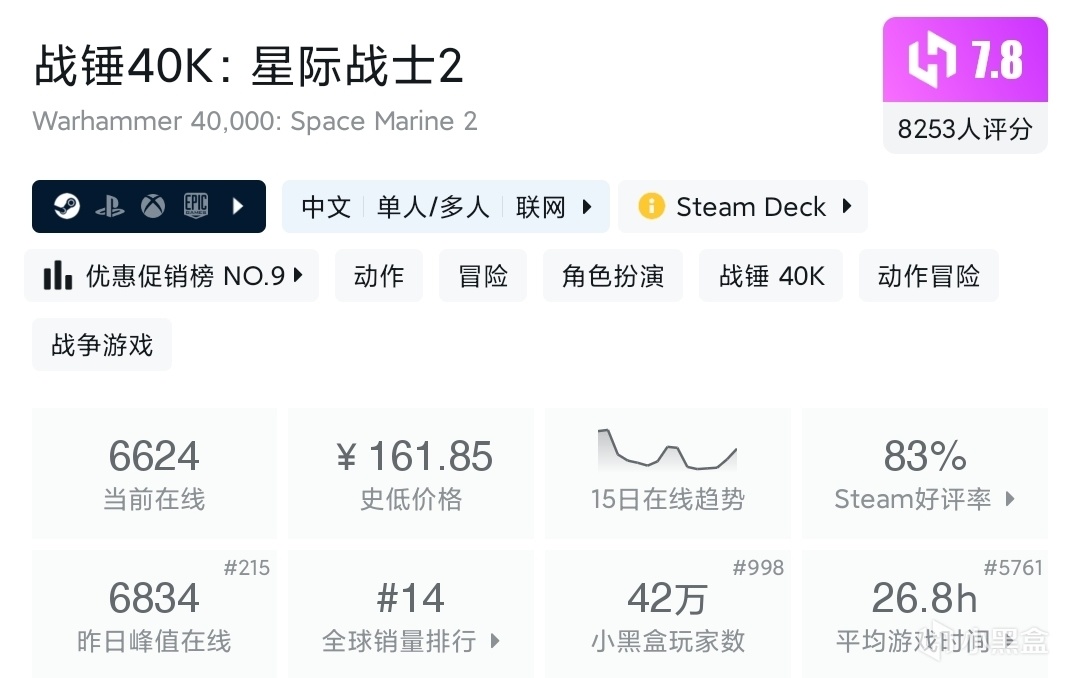Select the 战锤 40K tag

(772, 276)
